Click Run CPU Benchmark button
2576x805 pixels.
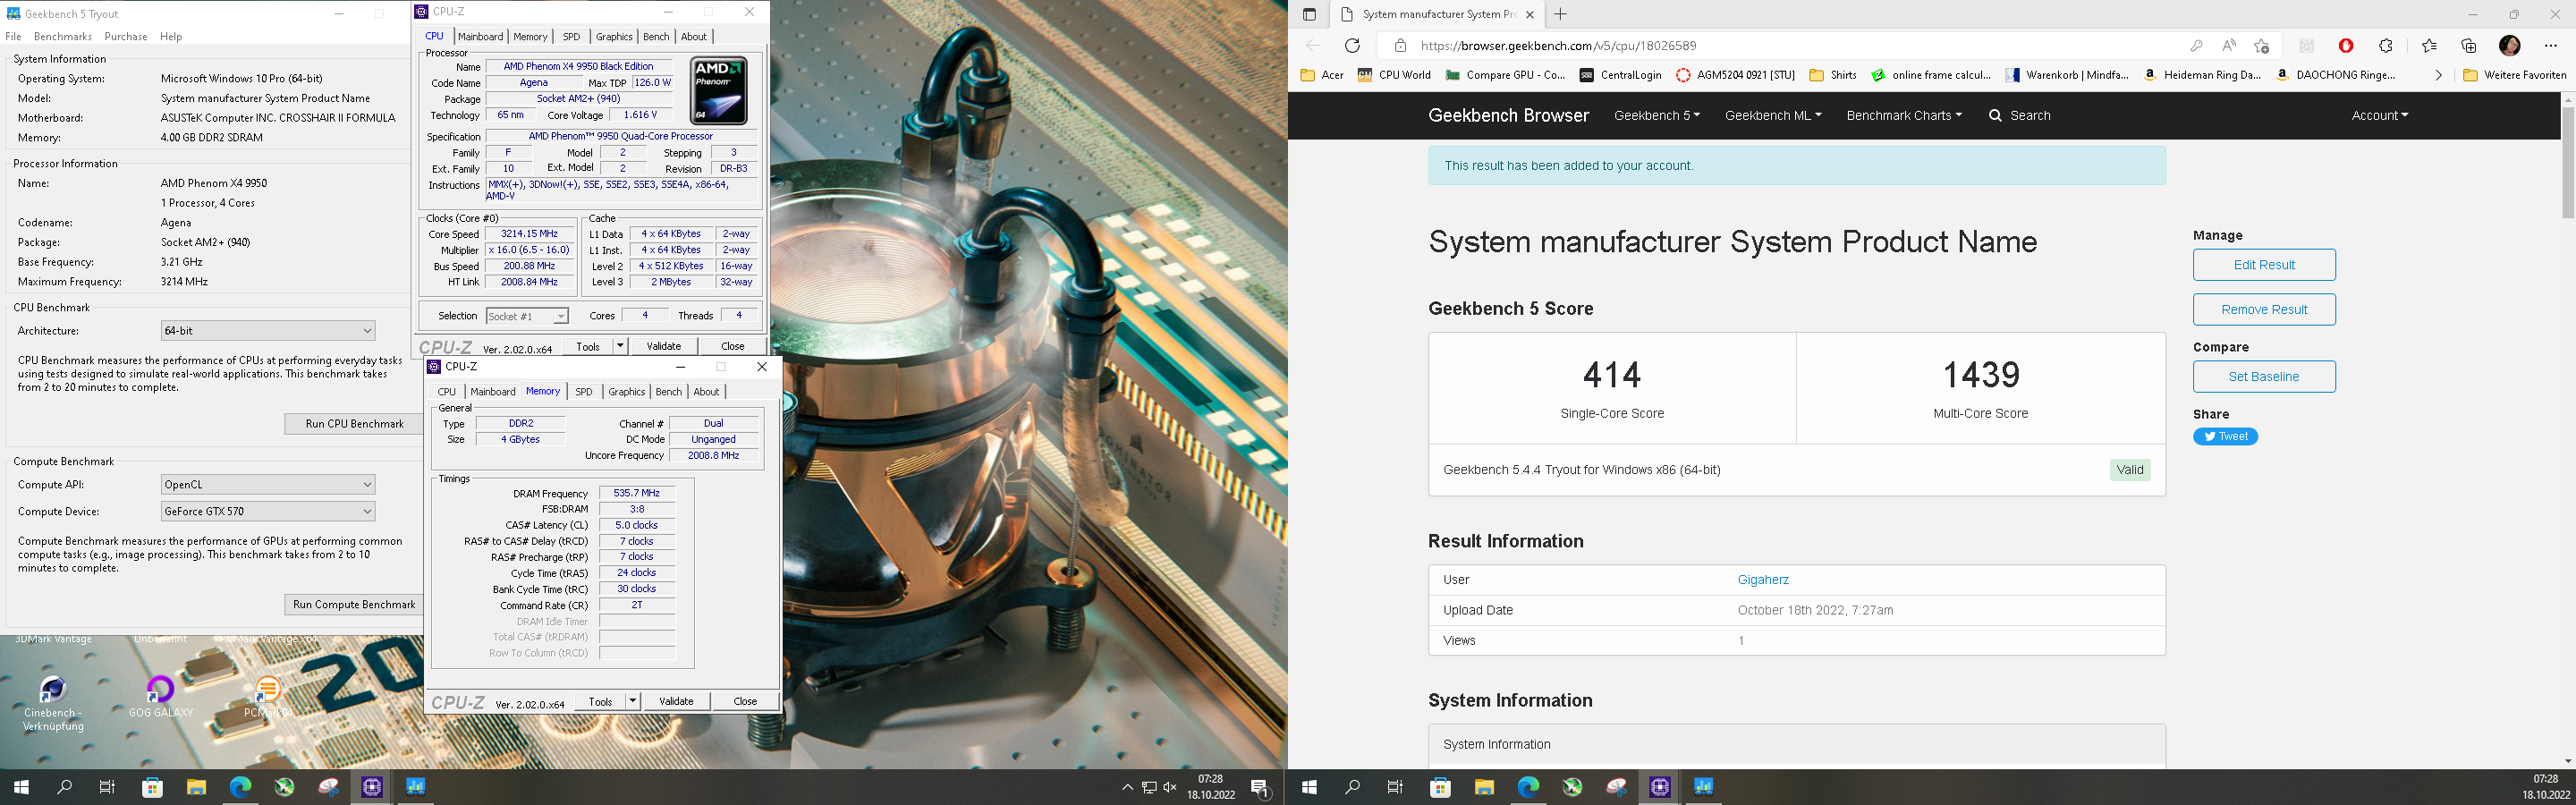pos(354,424)
